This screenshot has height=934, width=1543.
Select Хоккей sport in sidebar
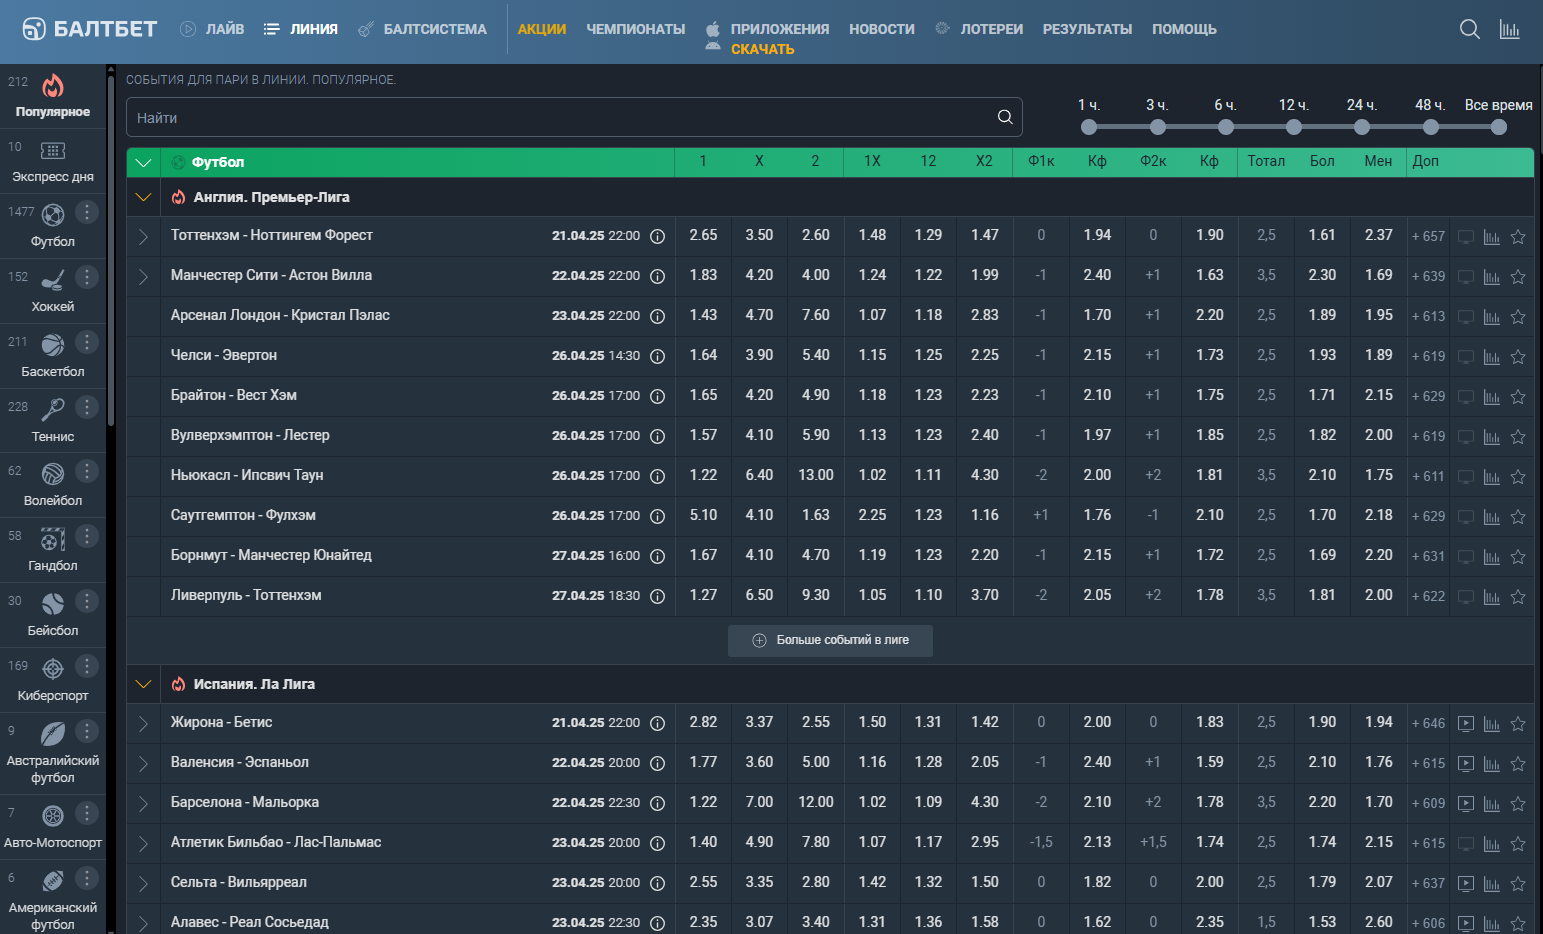point(53,291)
